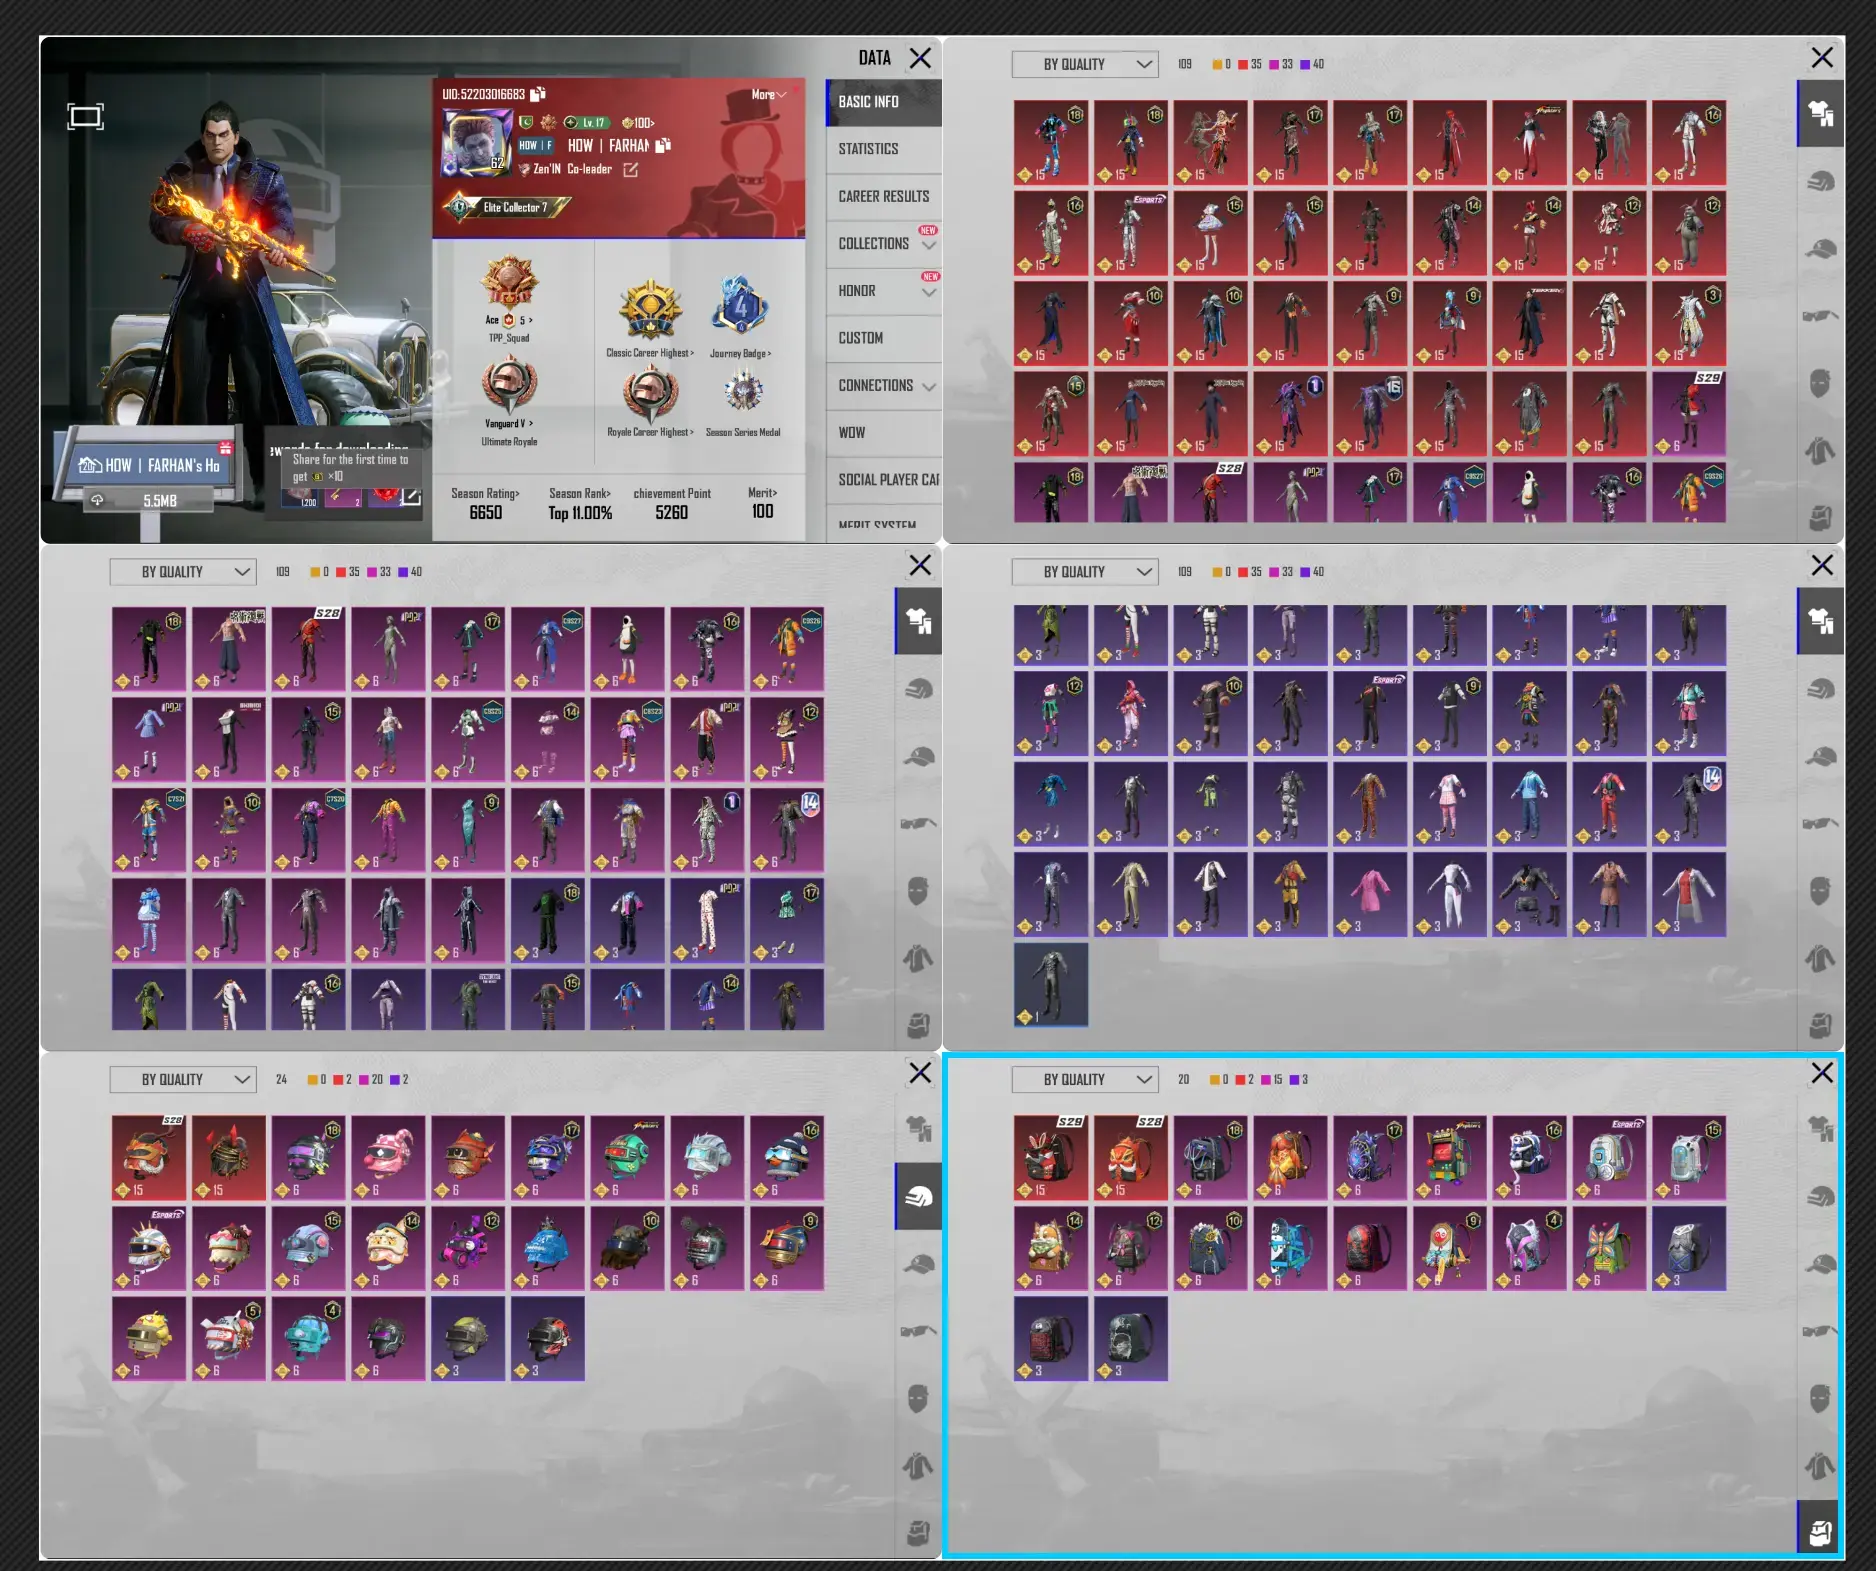Click the HOW | FARHAN's Home signboard
Image resolution: width=1876 pixels, height=1571 pixels.
tap(150, 465)
